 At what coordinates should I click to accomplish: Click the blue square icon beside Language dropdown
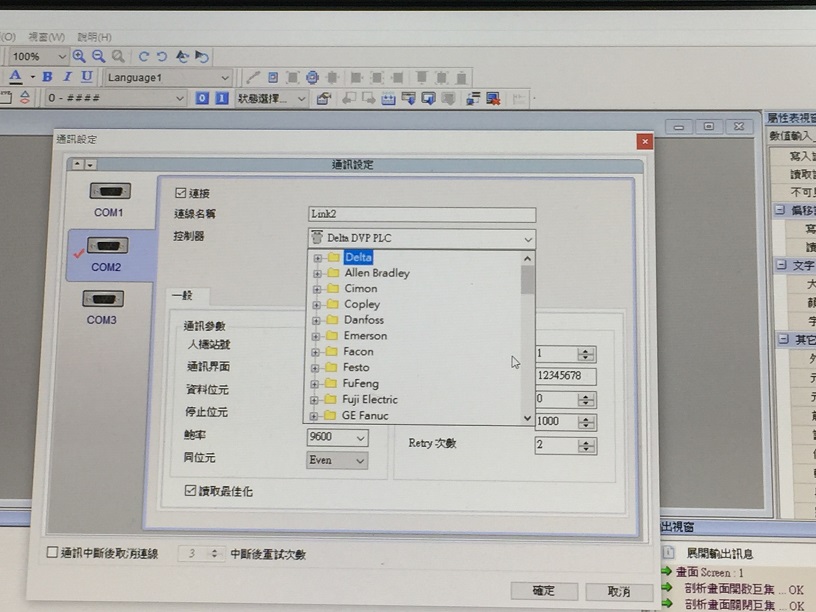(273, 78)
